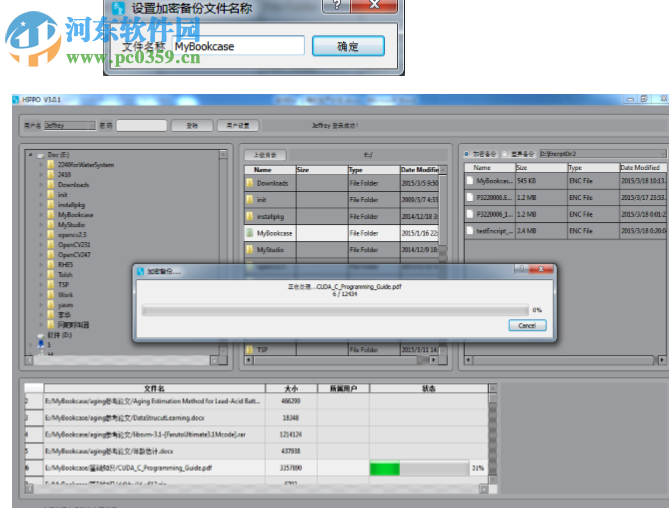Click Downloads folder icon in E:/ file list

250,183
